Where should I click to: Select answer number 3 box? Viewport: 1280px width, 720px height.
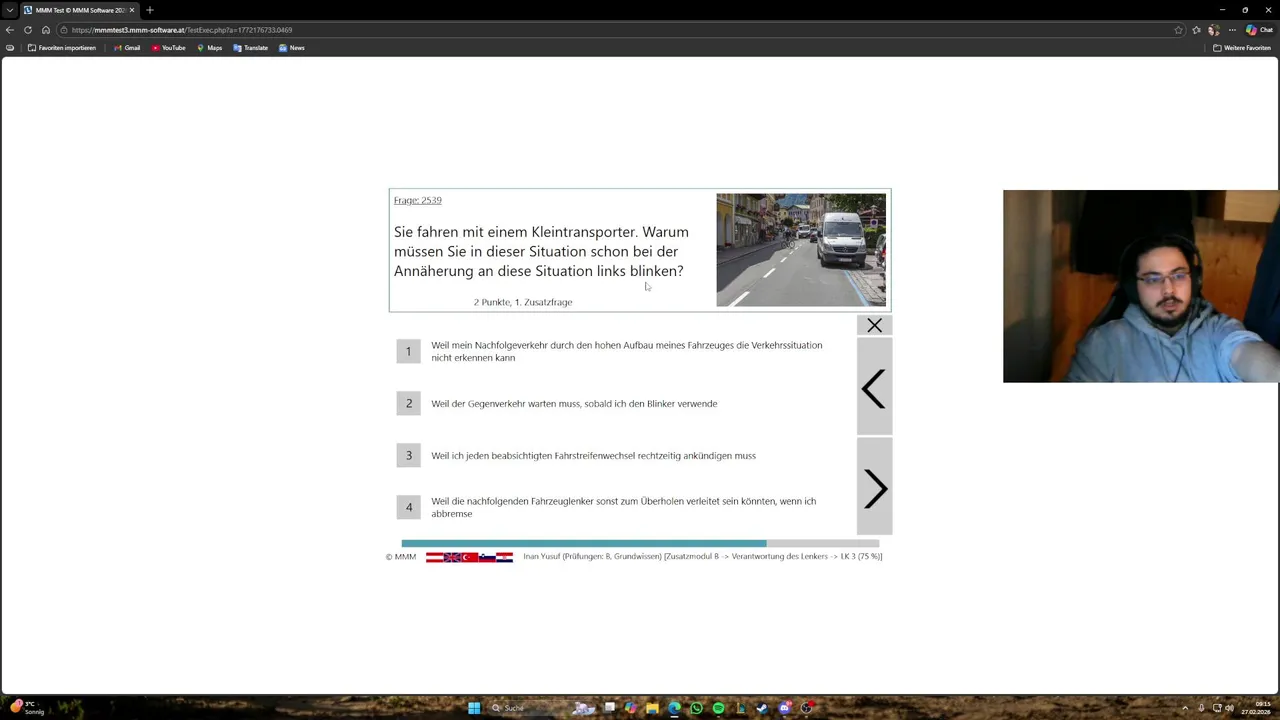(x=408, y=455)
